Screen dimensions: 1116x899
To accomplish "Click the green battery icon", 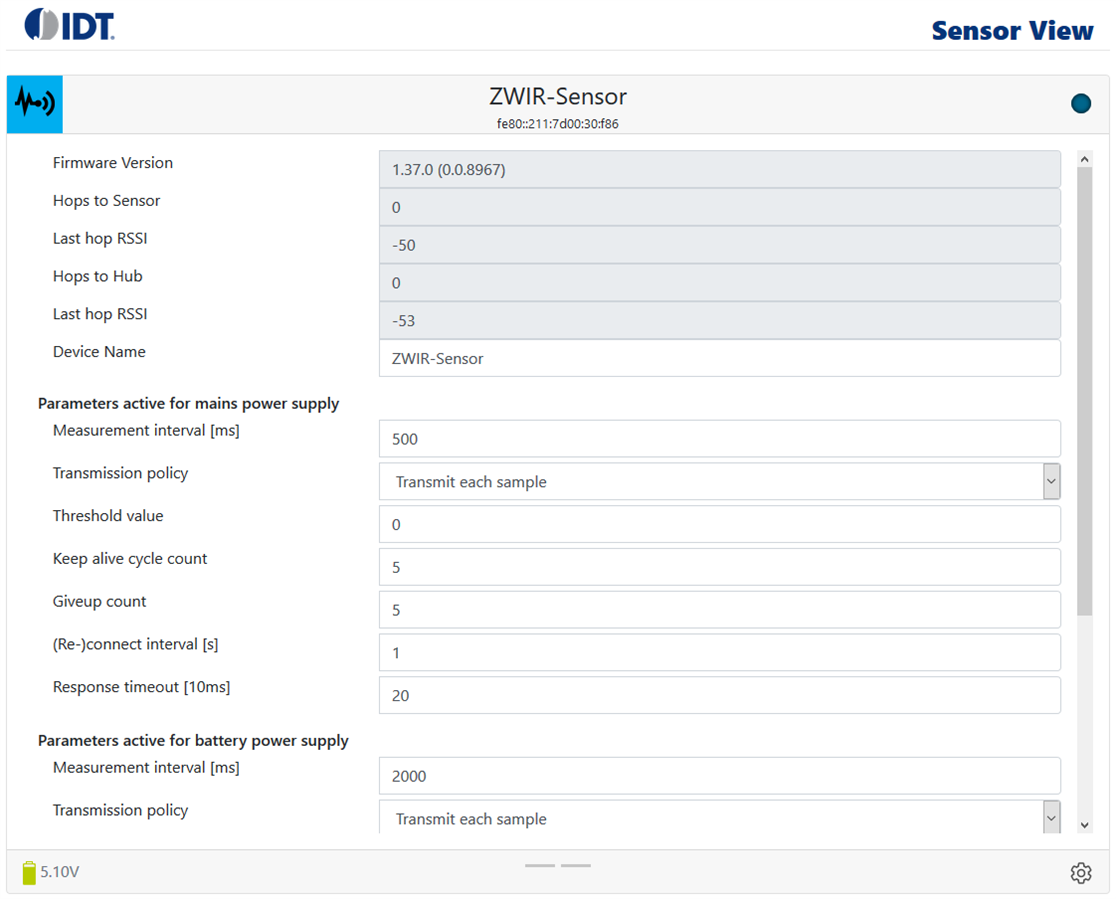I will (x=29, y=872).
